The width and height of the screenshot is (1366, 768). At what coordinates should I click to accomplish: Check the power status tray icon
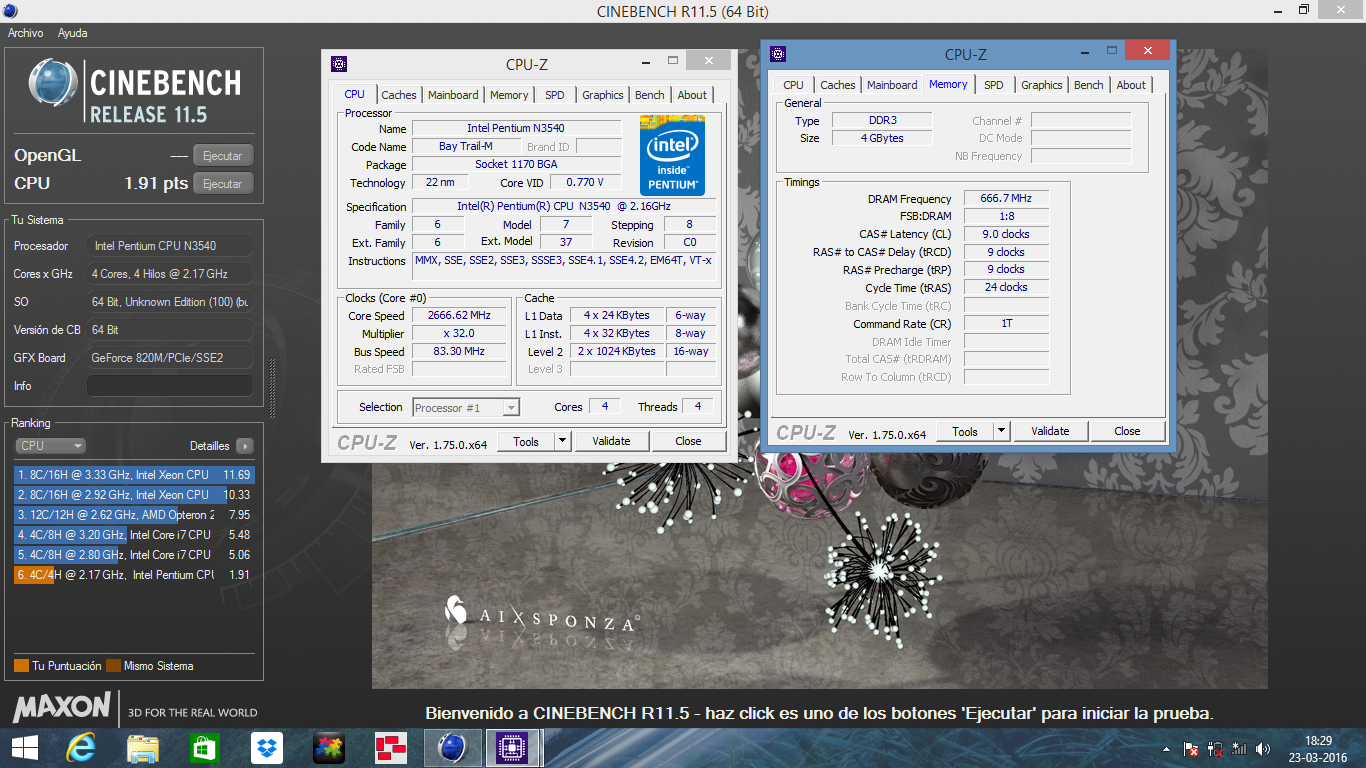pyautogui.click(x=1216, y=748)
